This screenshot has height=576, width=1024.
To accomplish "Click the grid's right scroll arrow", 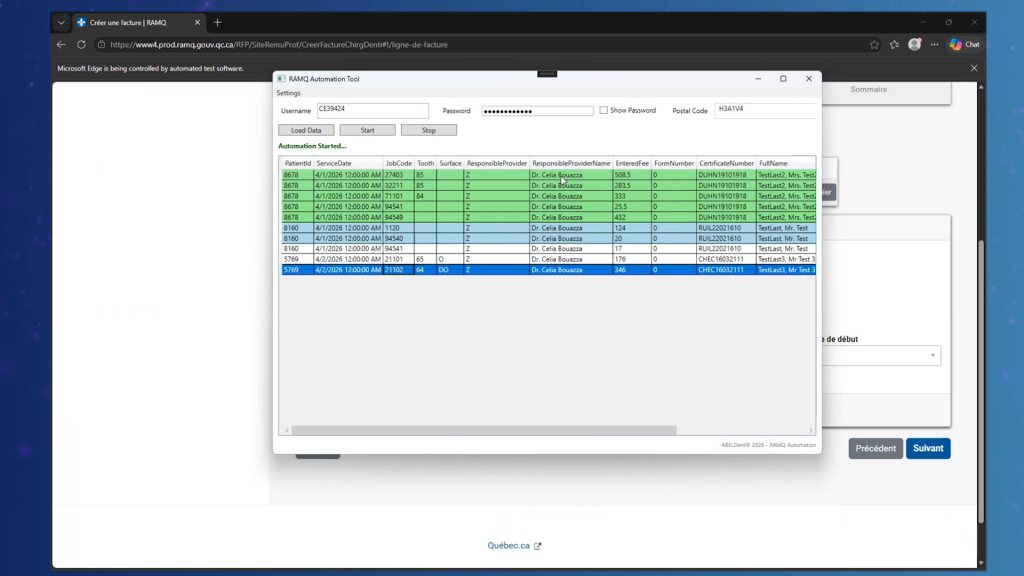I will pos(810,430).
